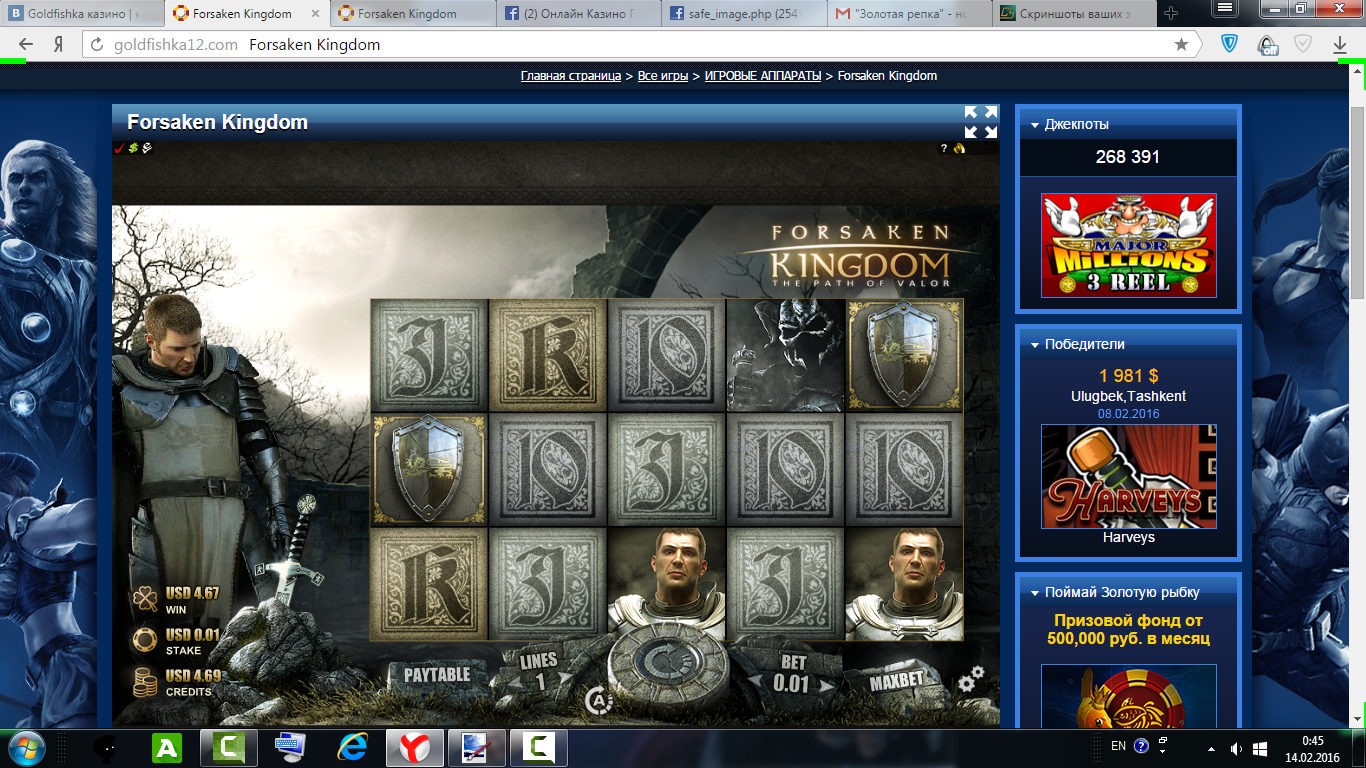Image resolution: width=1366 pixels, height=768 pixels.
Task: Open game help with the question mark icon
Action: point(943,148)
